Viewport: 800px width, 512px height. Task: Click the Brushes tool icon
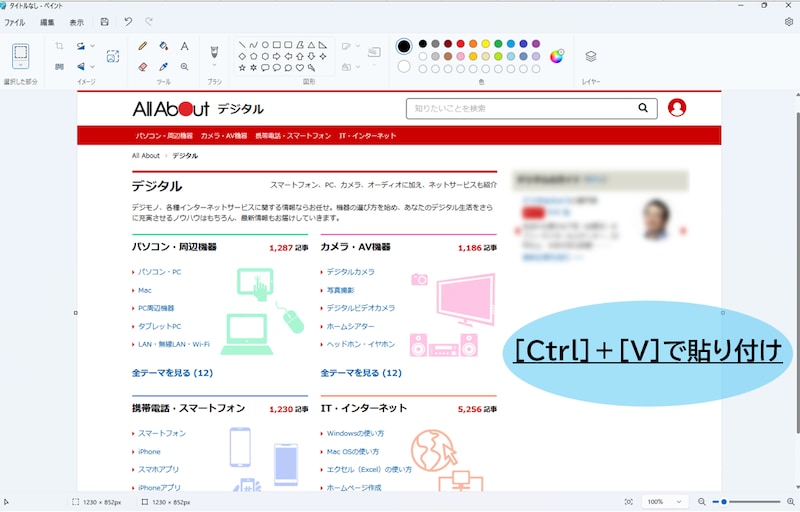214,52
